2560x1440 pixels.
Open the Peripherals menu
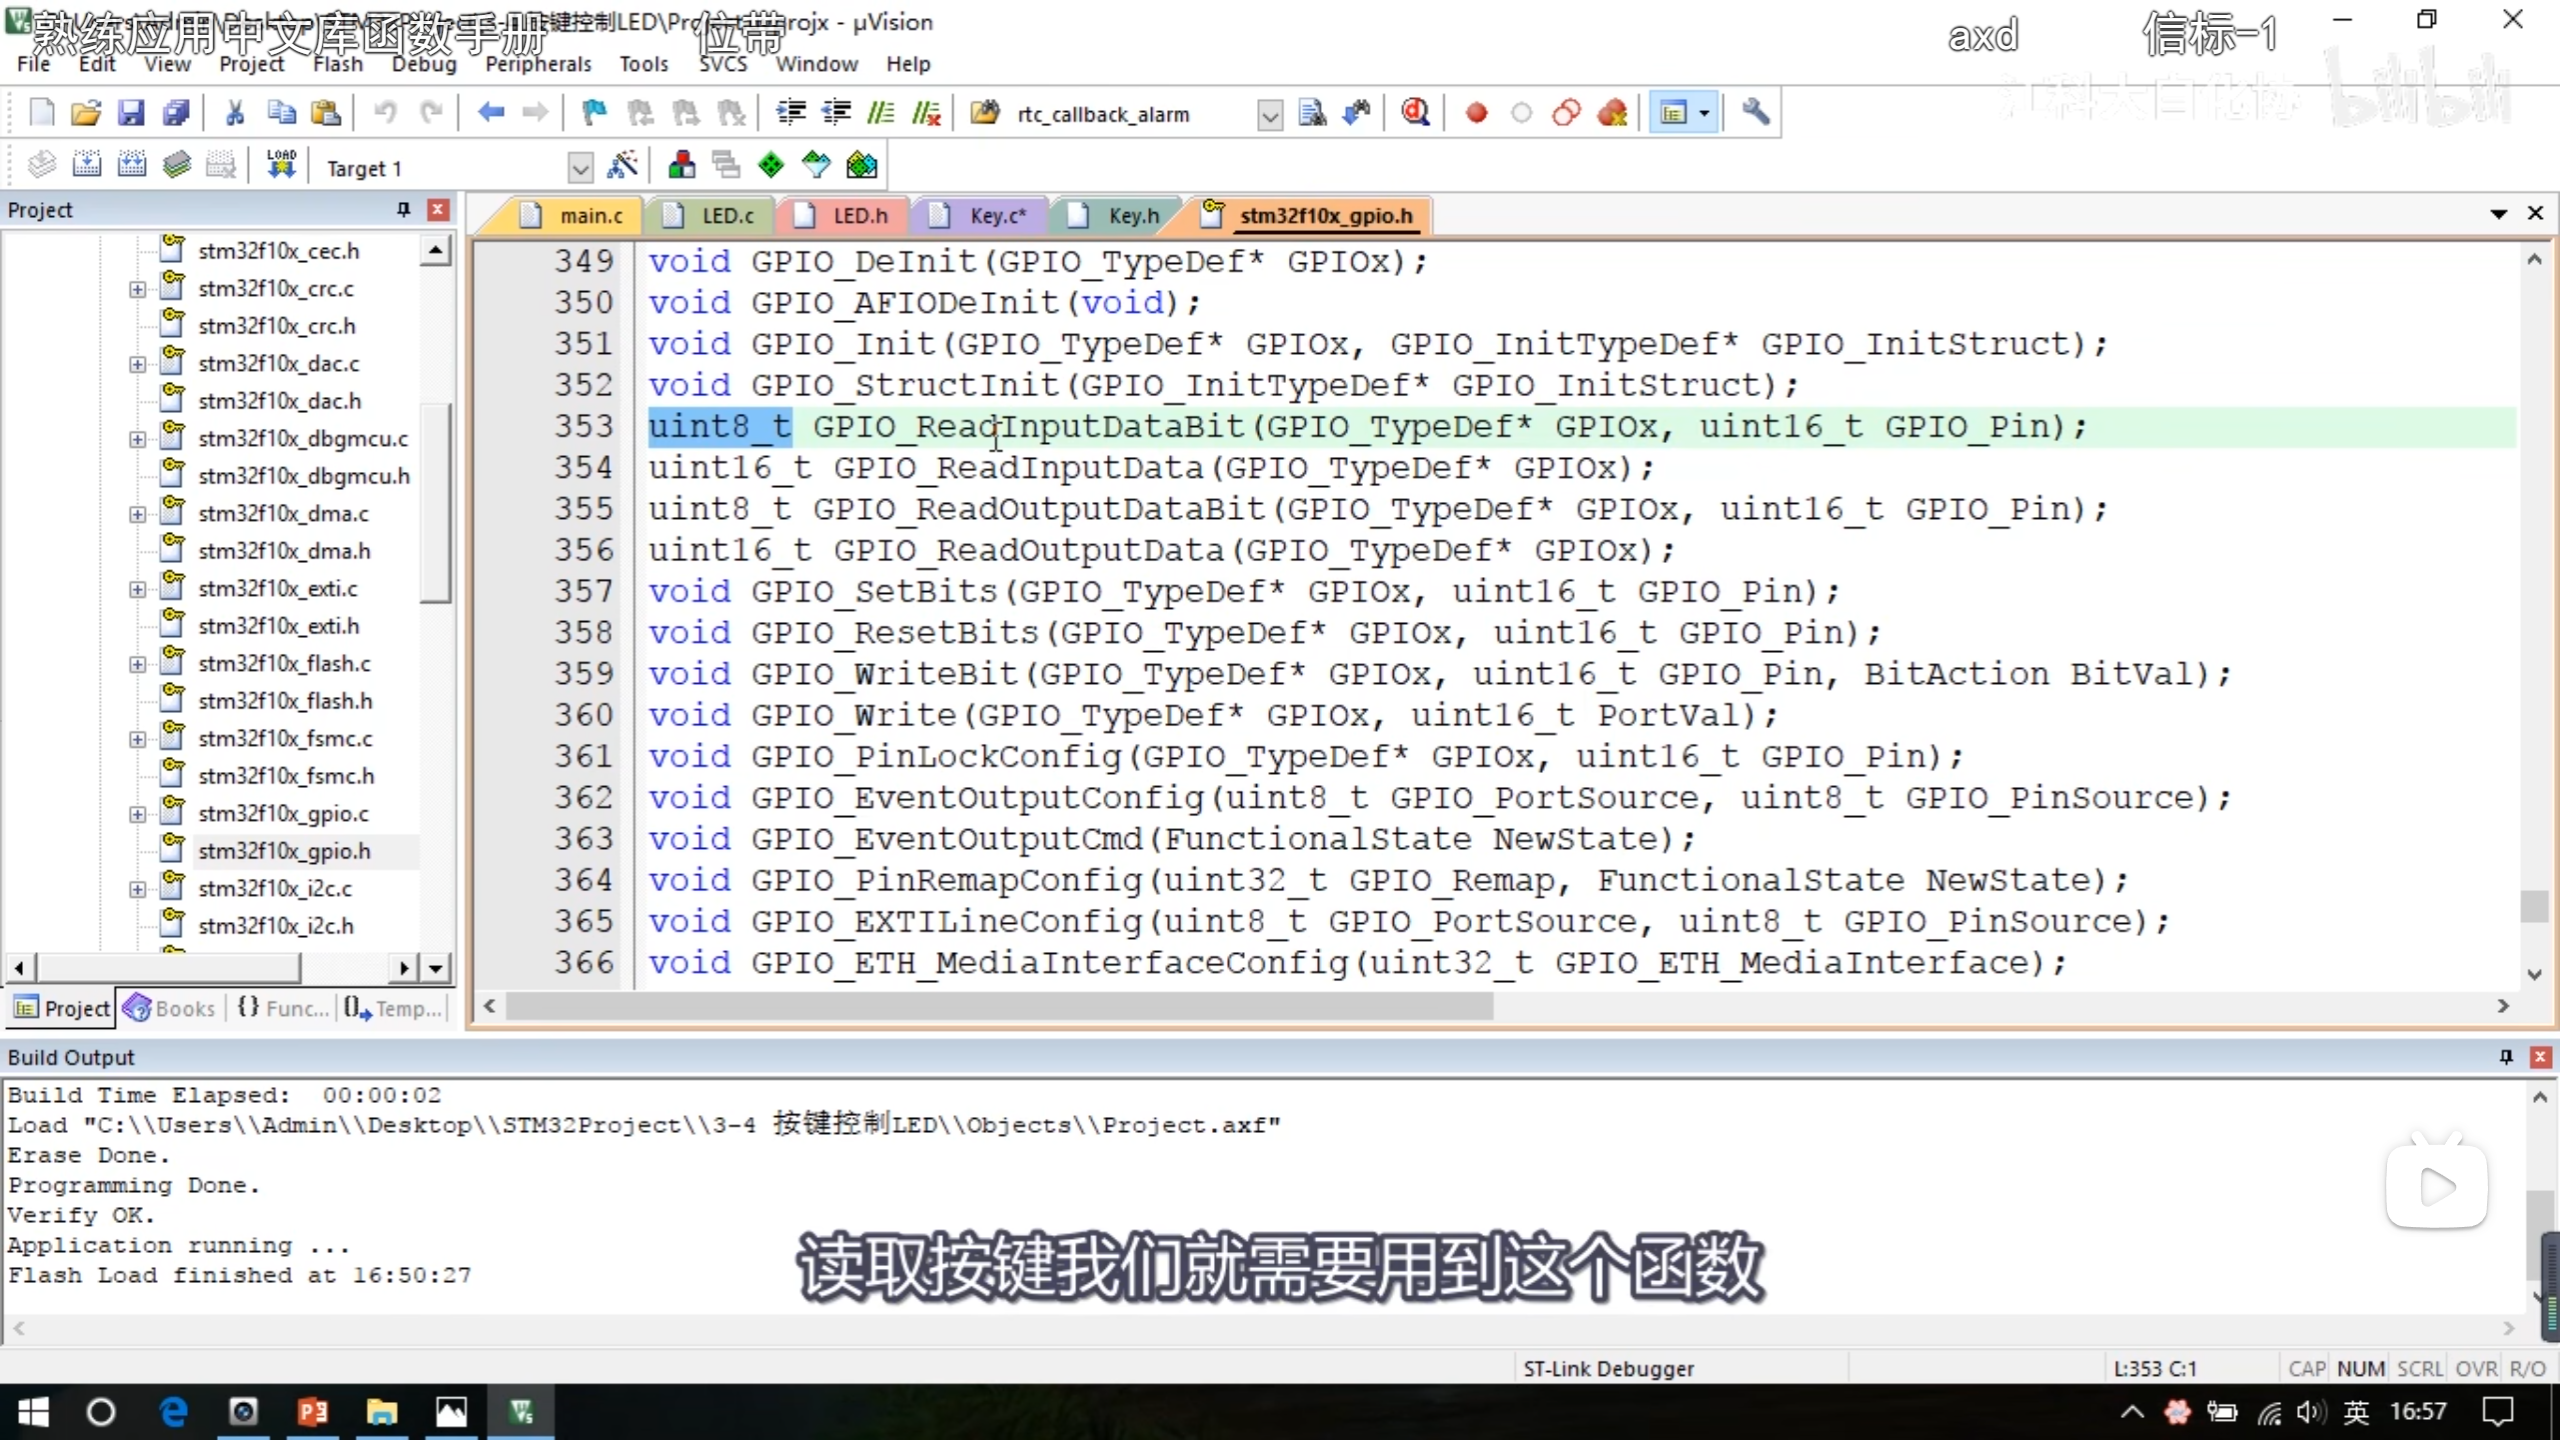(538, 64)
